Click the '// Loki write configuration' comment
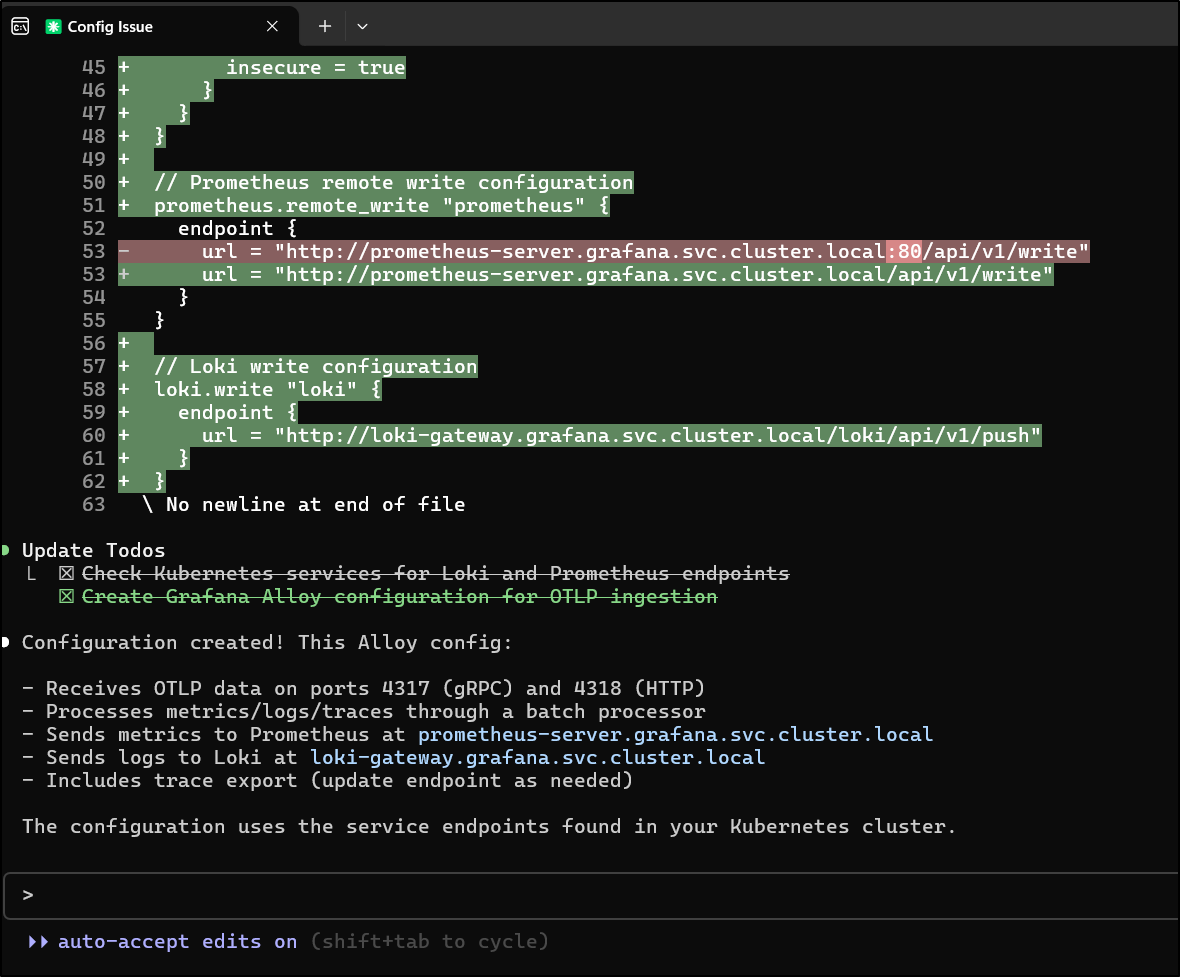Image resolution: width=1180 pixels, height=977 pixels. pyautogui.click(x=315, y=367)
